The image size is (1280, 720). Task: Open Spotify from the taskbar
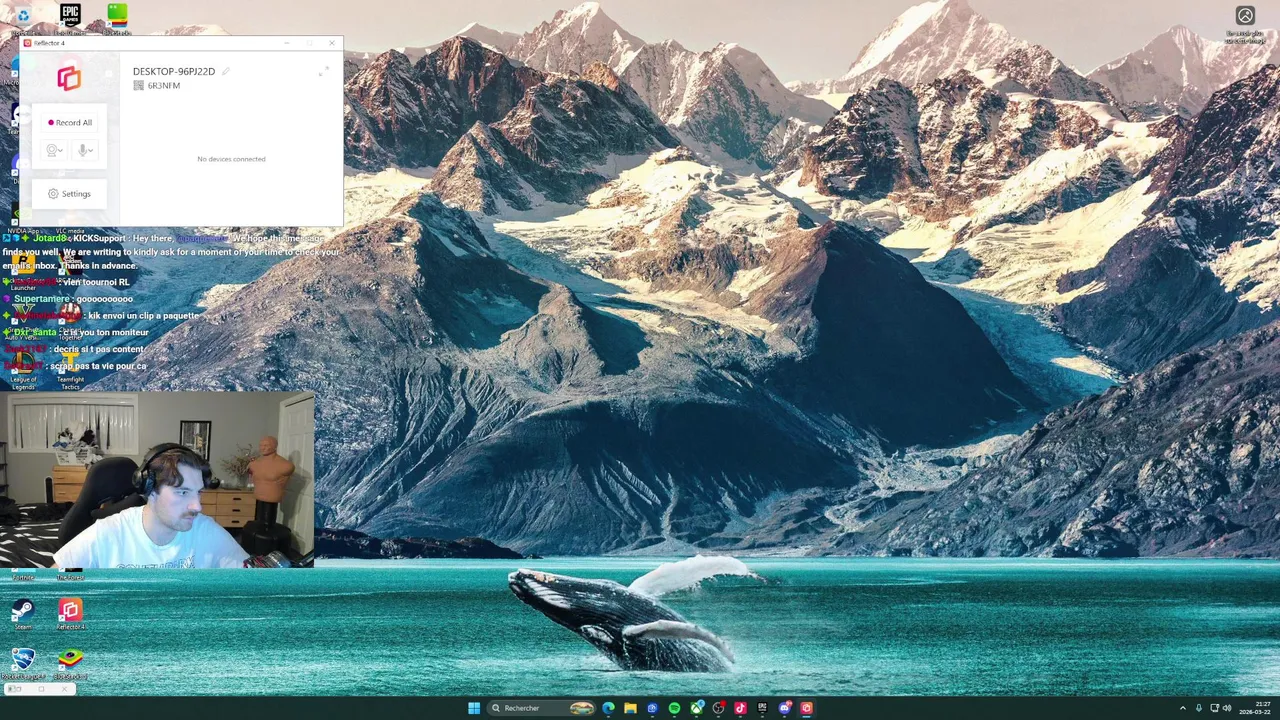674,708
